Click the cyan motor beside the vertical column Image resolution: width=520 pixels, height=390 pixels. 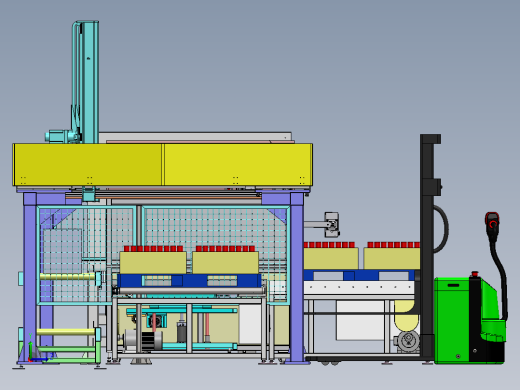pyautogui.click(x=63, y=136)
